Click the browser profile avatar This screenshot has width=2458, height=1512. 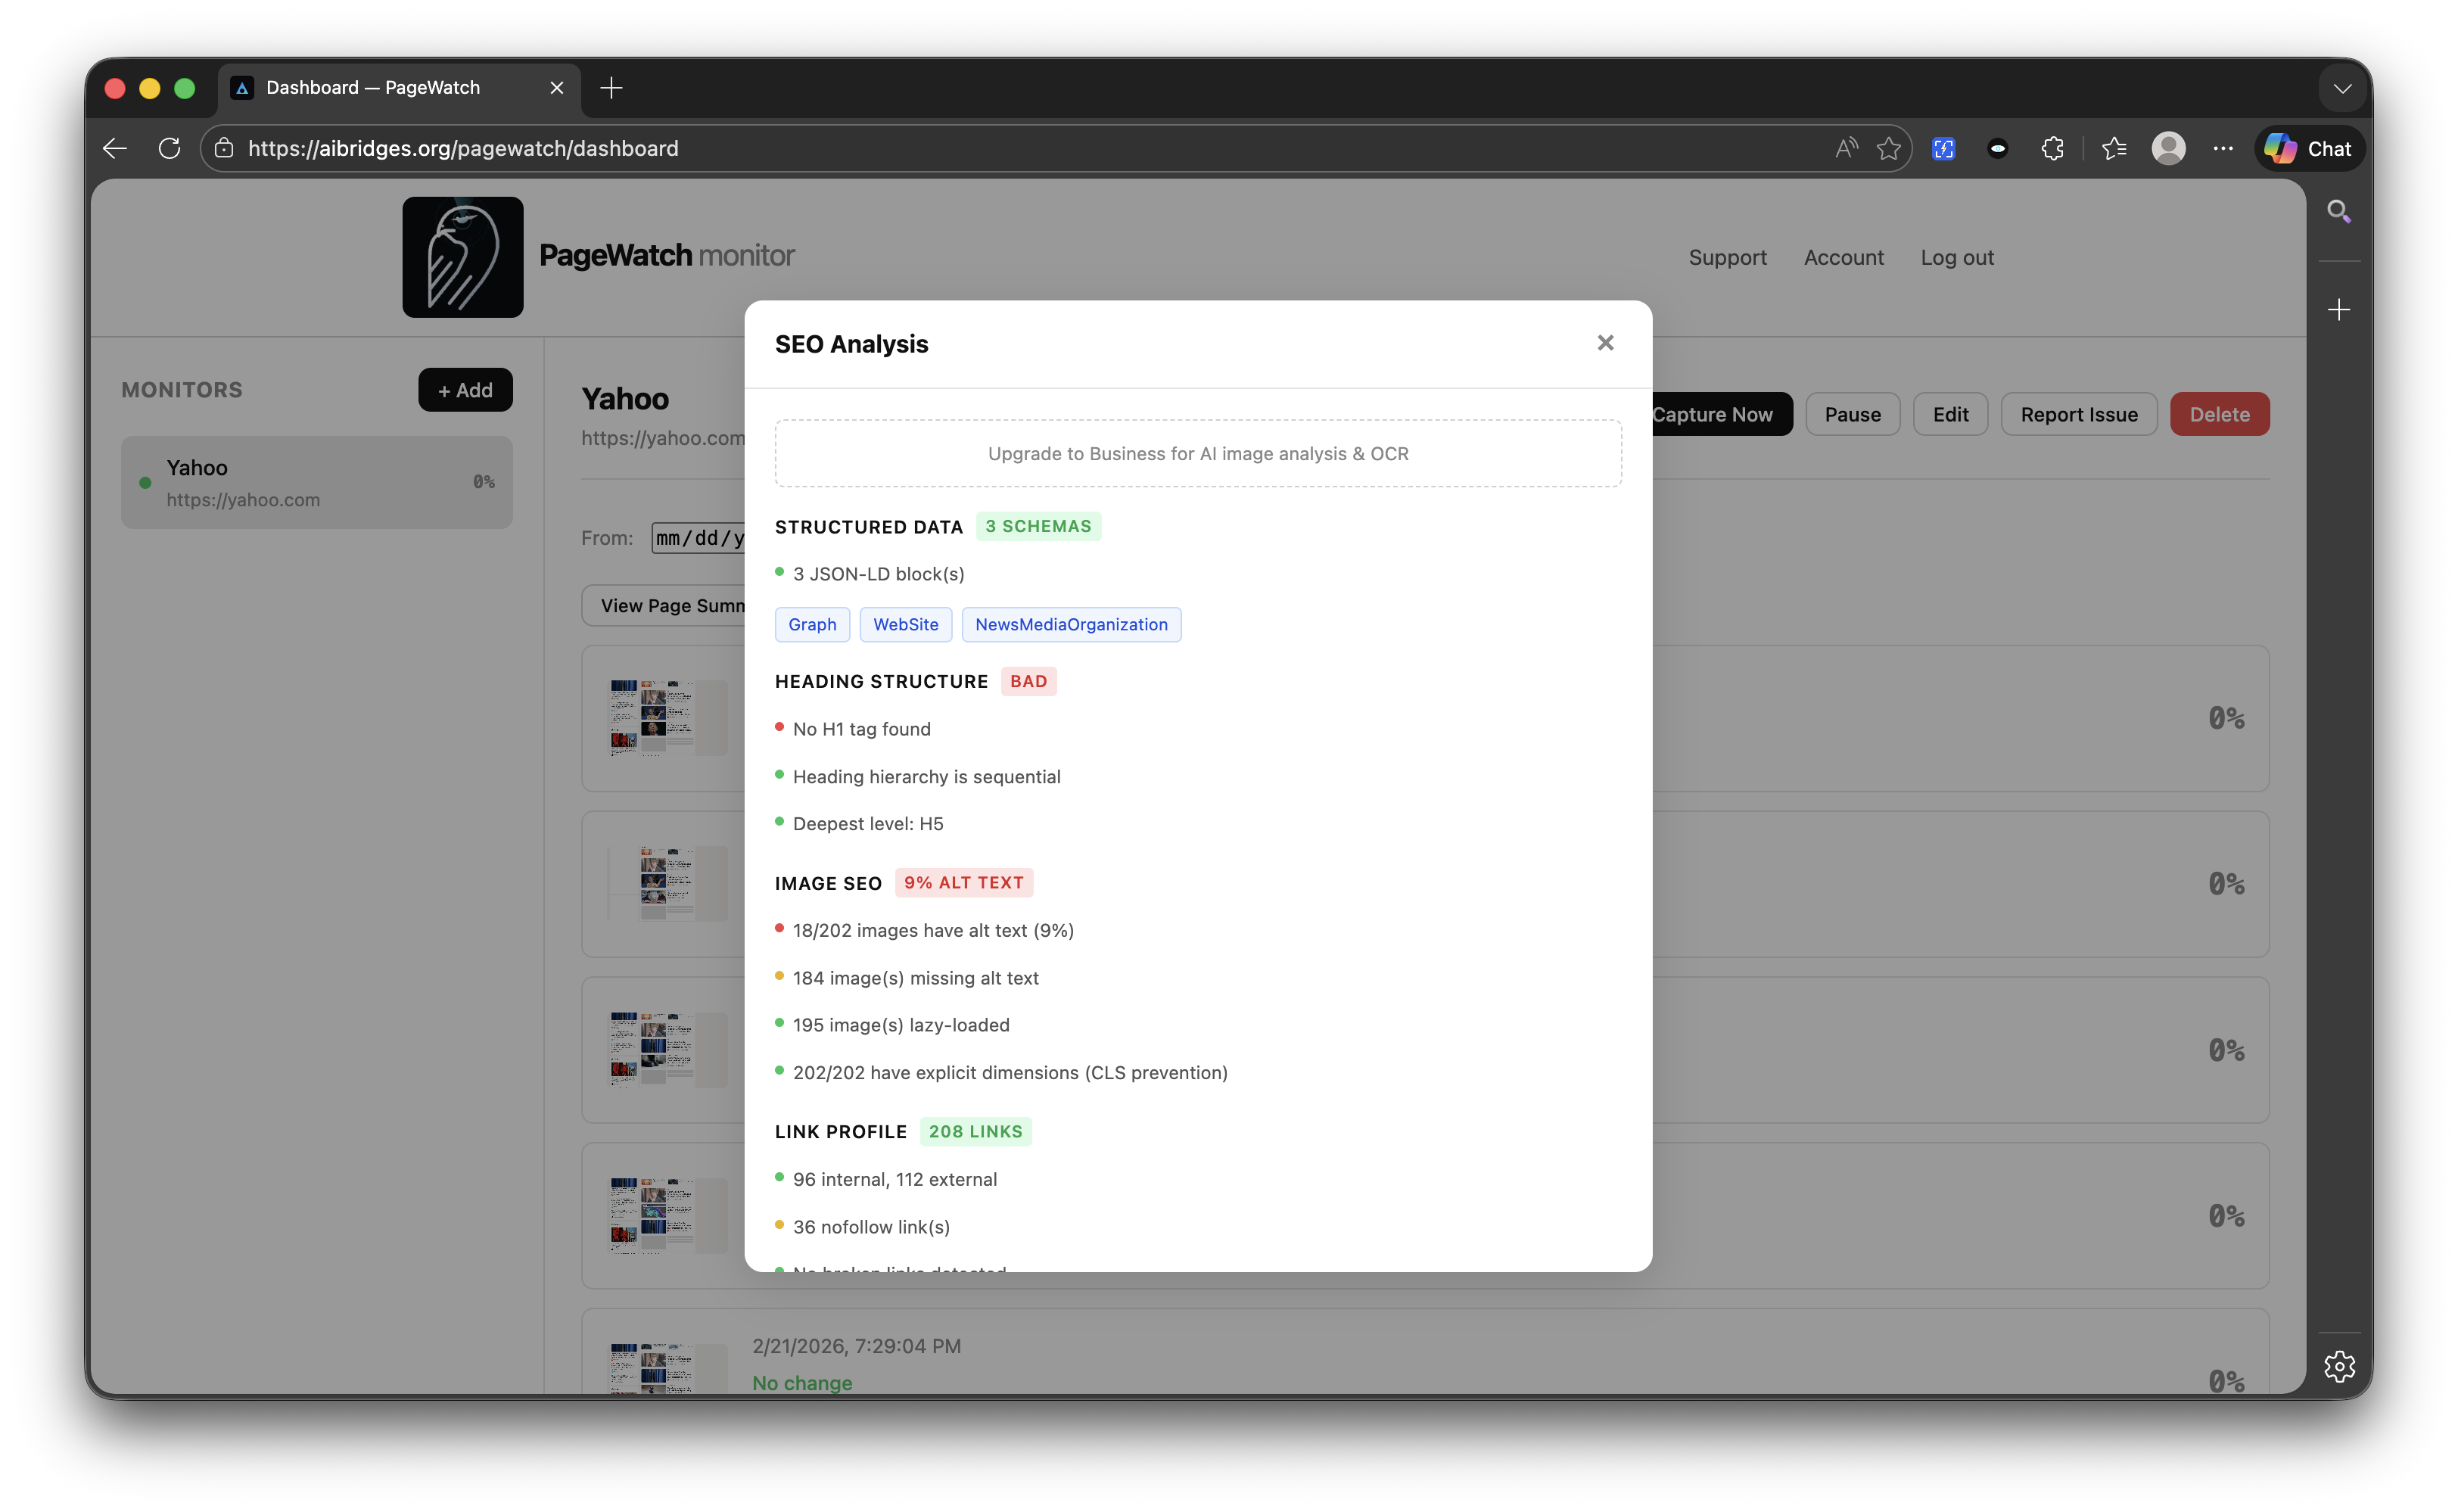[2168, 148]
